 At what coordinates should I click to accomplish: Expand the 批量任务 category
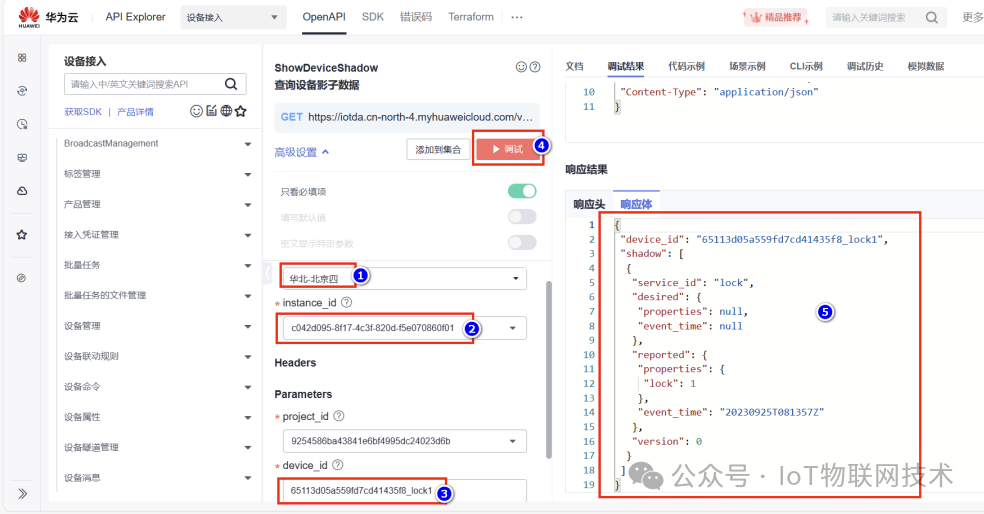click(x=156, y=265)
